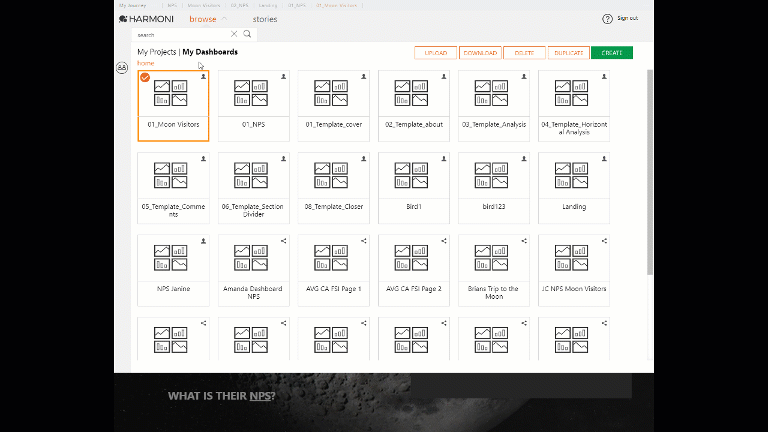Switch to the stories section
768x432 pixels.
265,19
